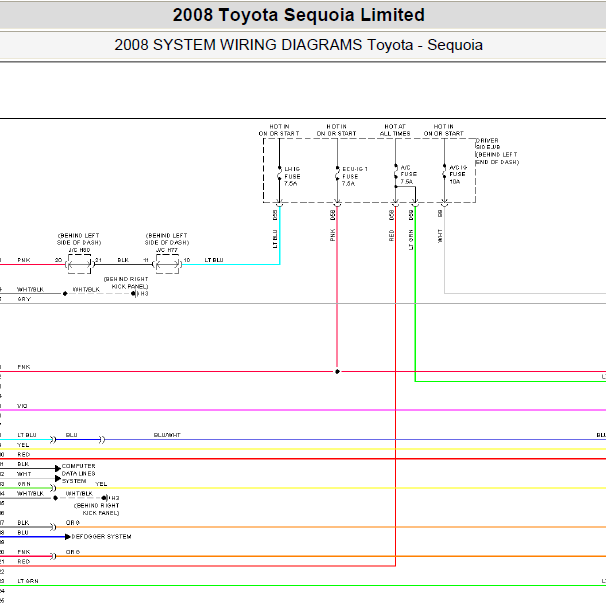Click the J/C H77 connector label
606x603 pixels.
tap(167, 250)
